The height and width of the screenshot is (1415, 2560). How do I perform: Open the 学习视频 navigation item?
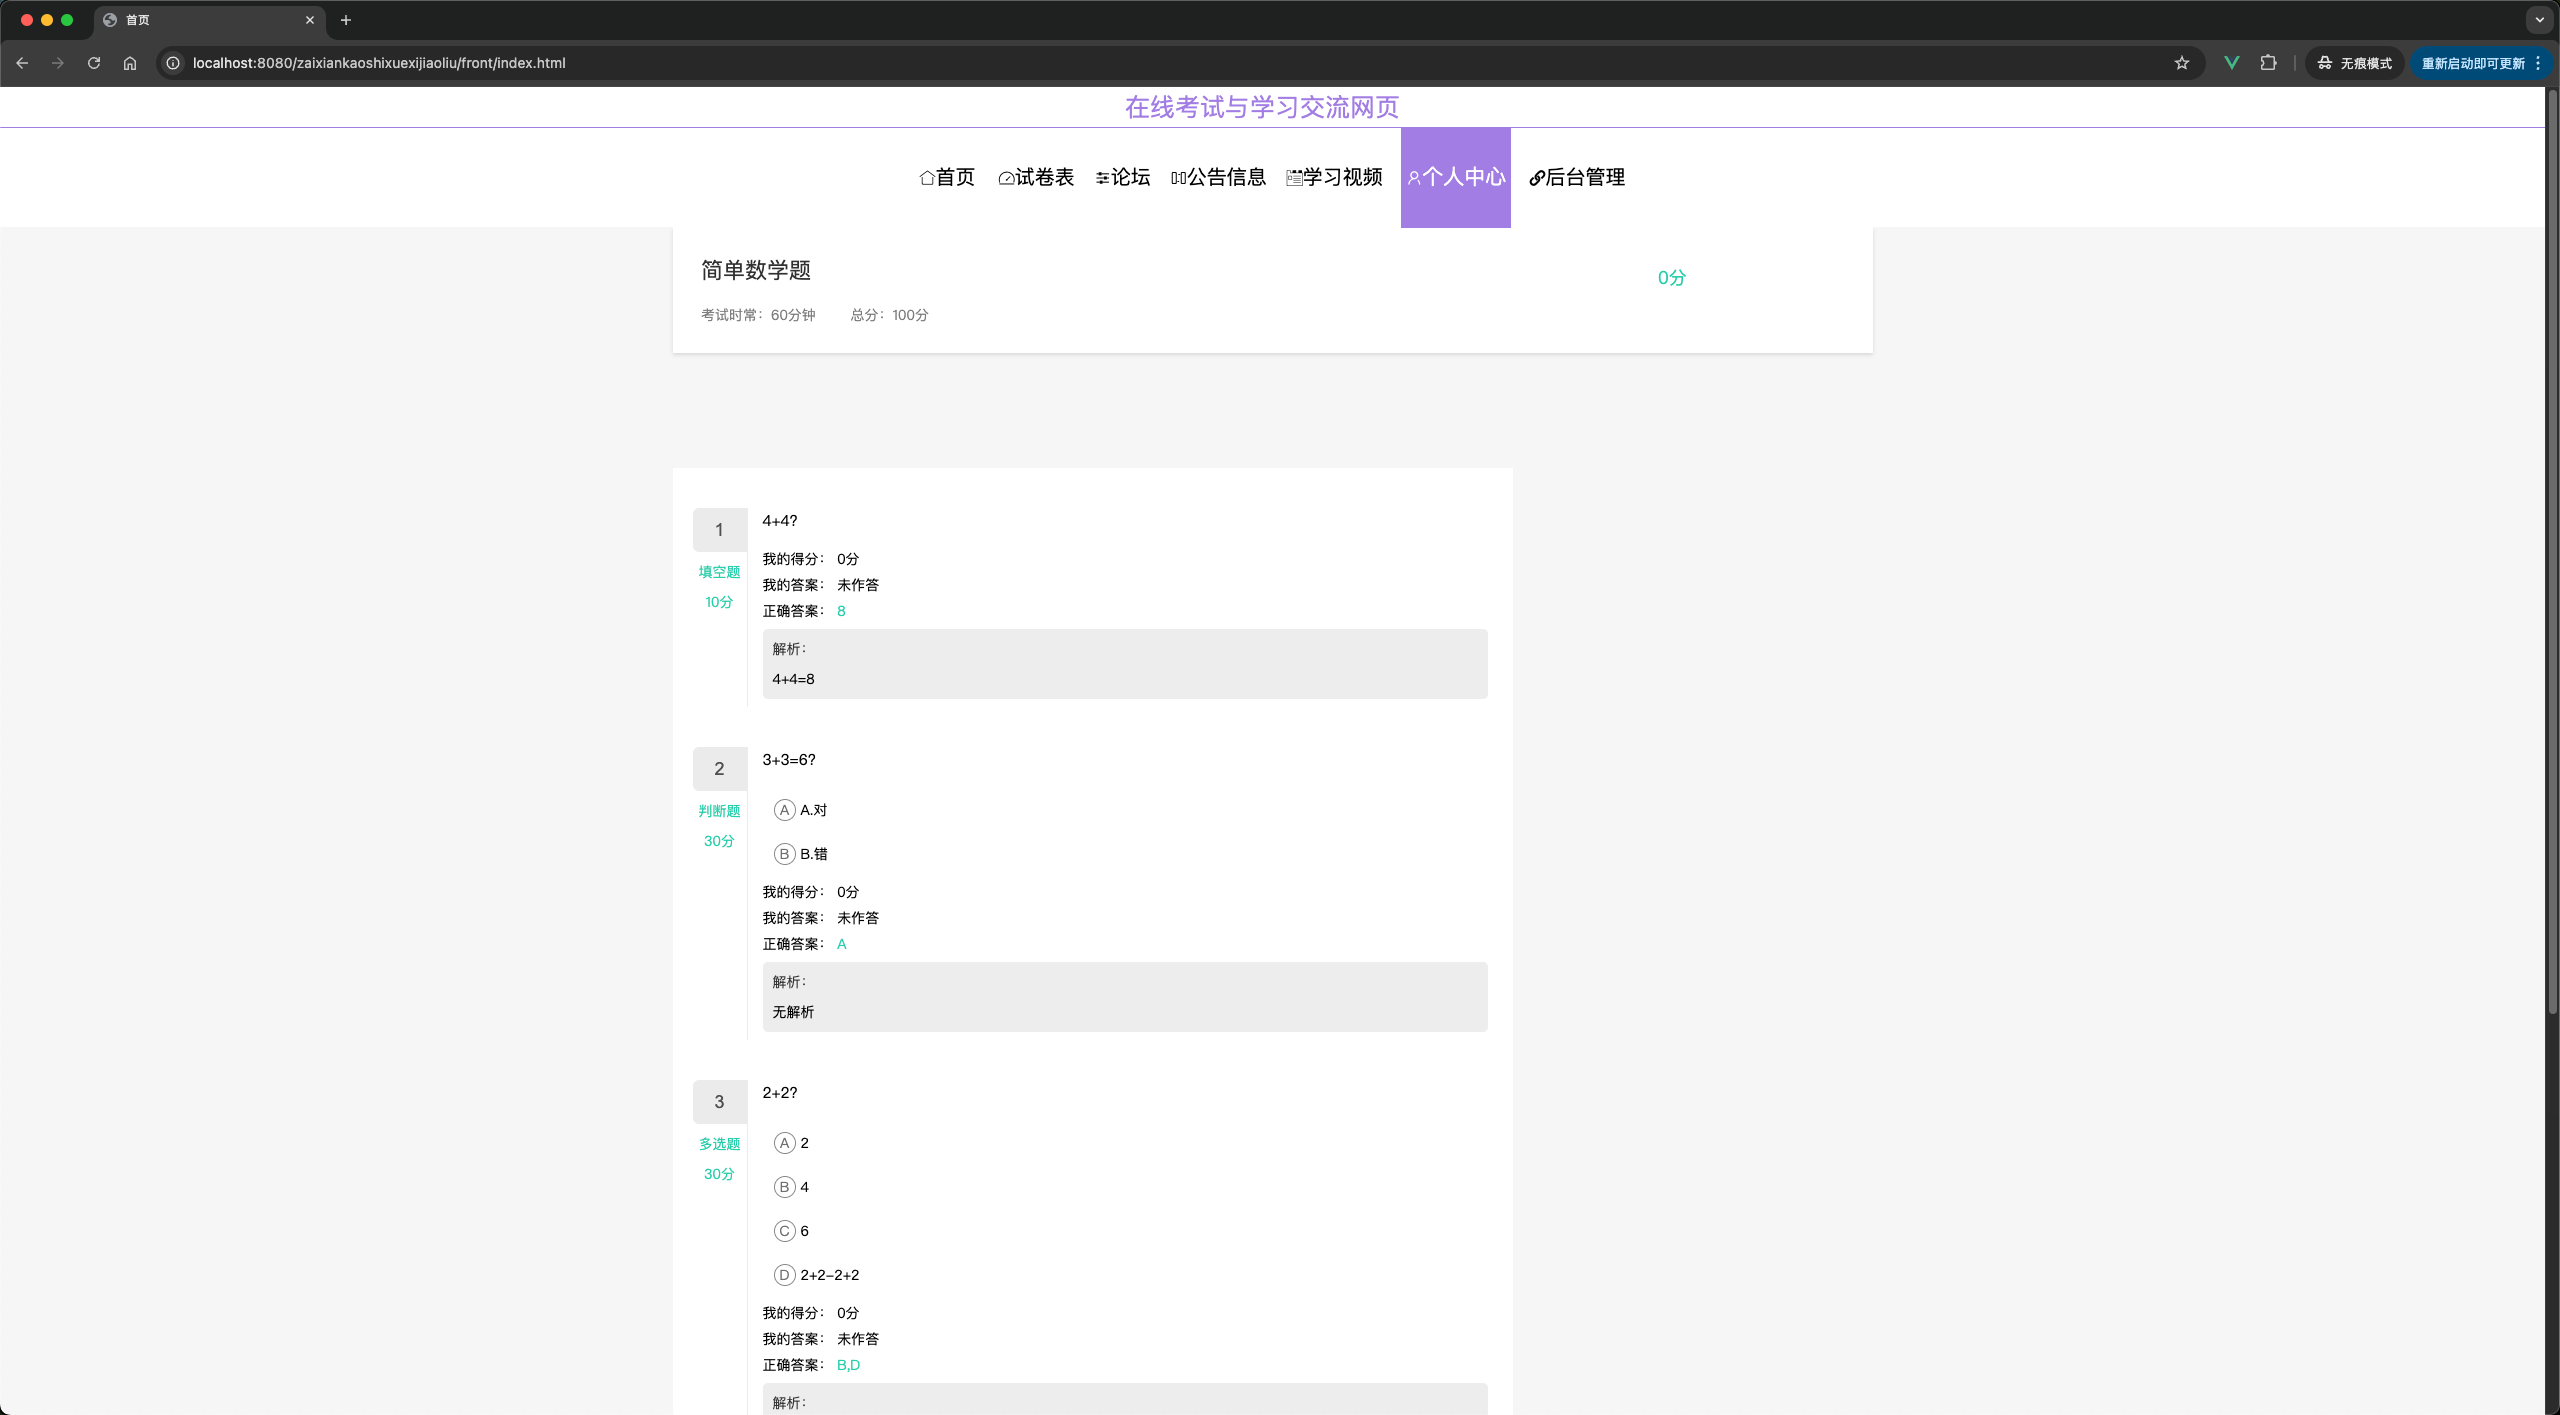[x=1335, y=177]
